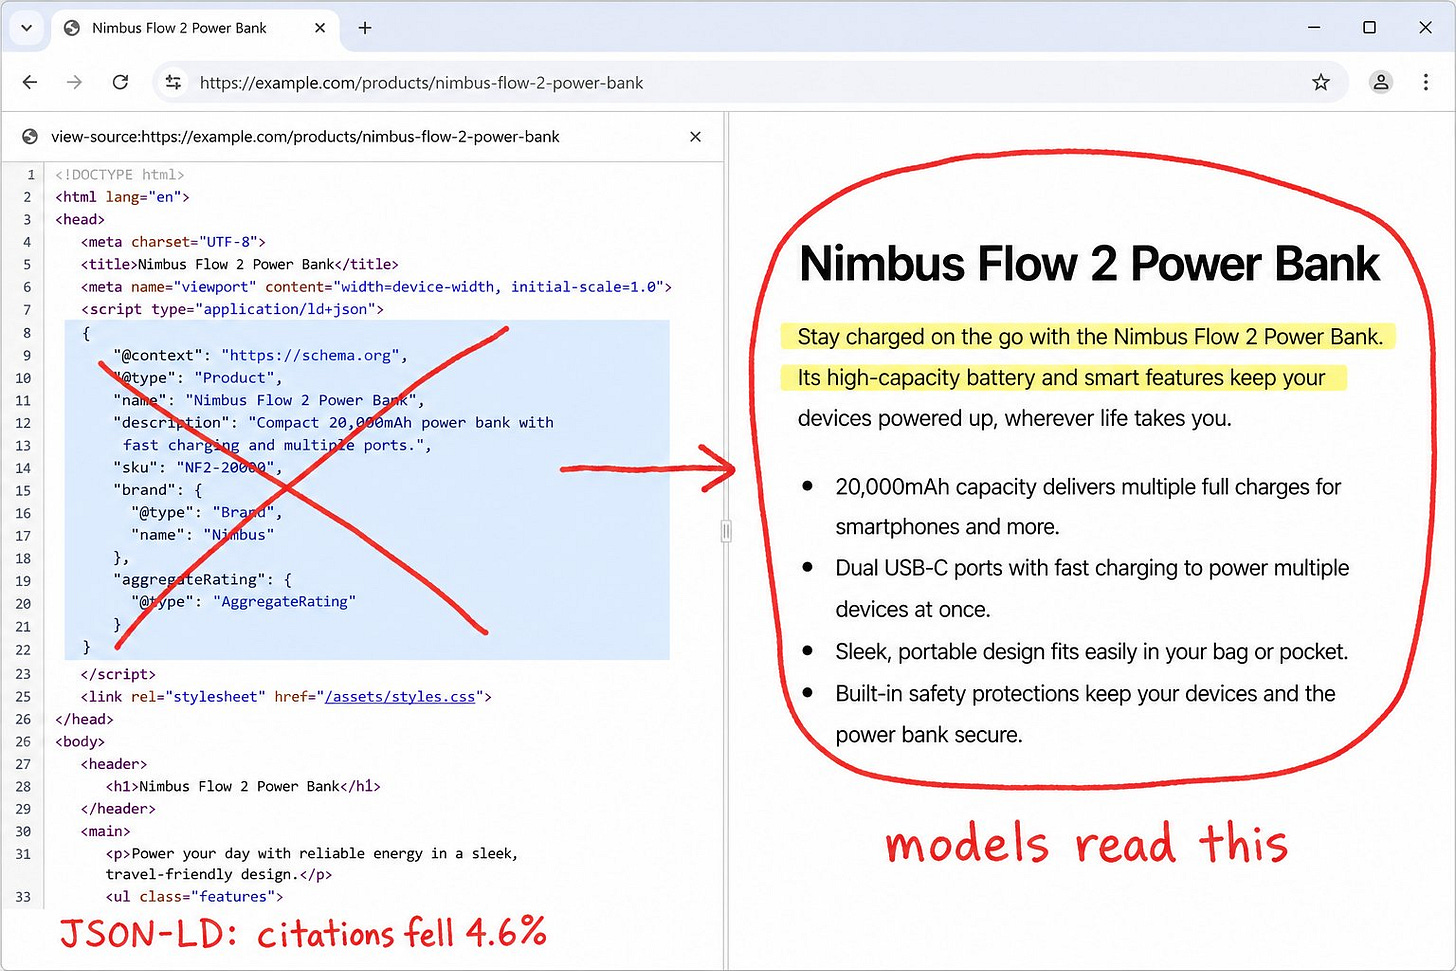Open the profile avatar menu
The width and height of the screenshot is (1456, 971).
(x=1381, y=82)
